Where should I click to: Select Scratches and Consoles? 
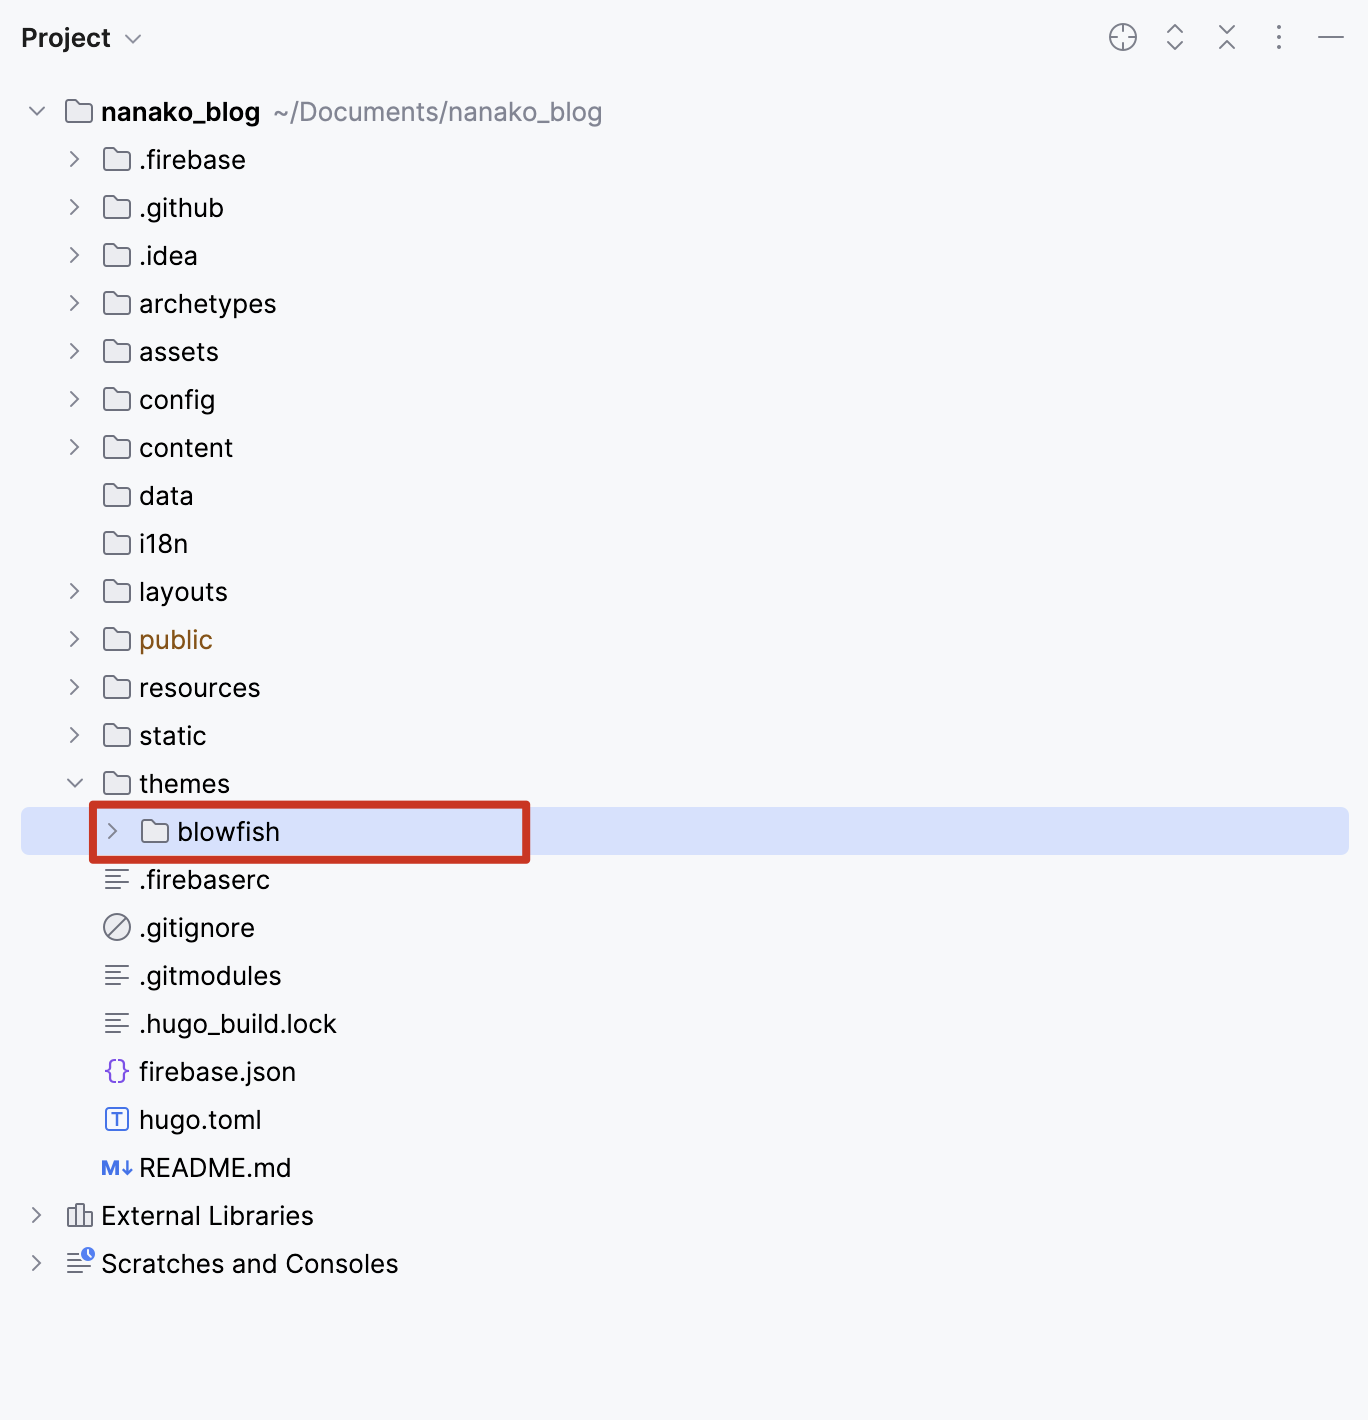(x=250, y=1264)
